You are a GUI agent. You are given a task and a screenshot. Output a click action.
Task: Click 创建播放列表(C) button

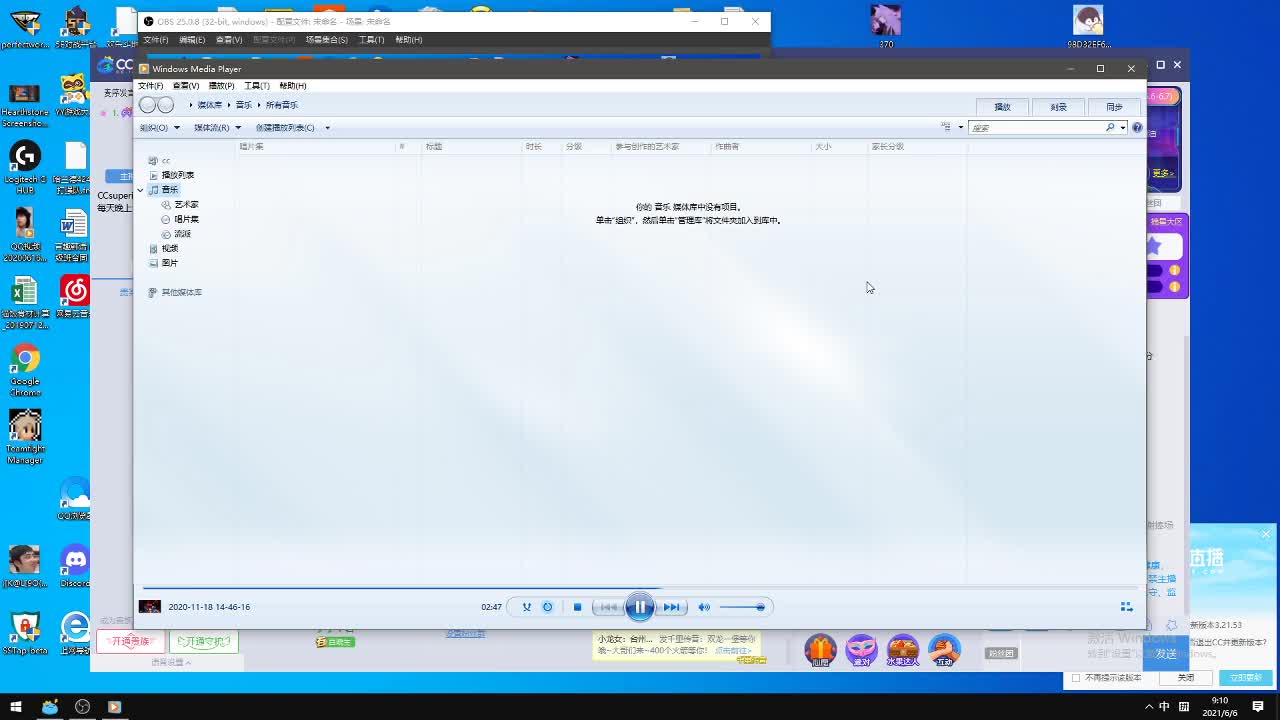click(285, 128)
